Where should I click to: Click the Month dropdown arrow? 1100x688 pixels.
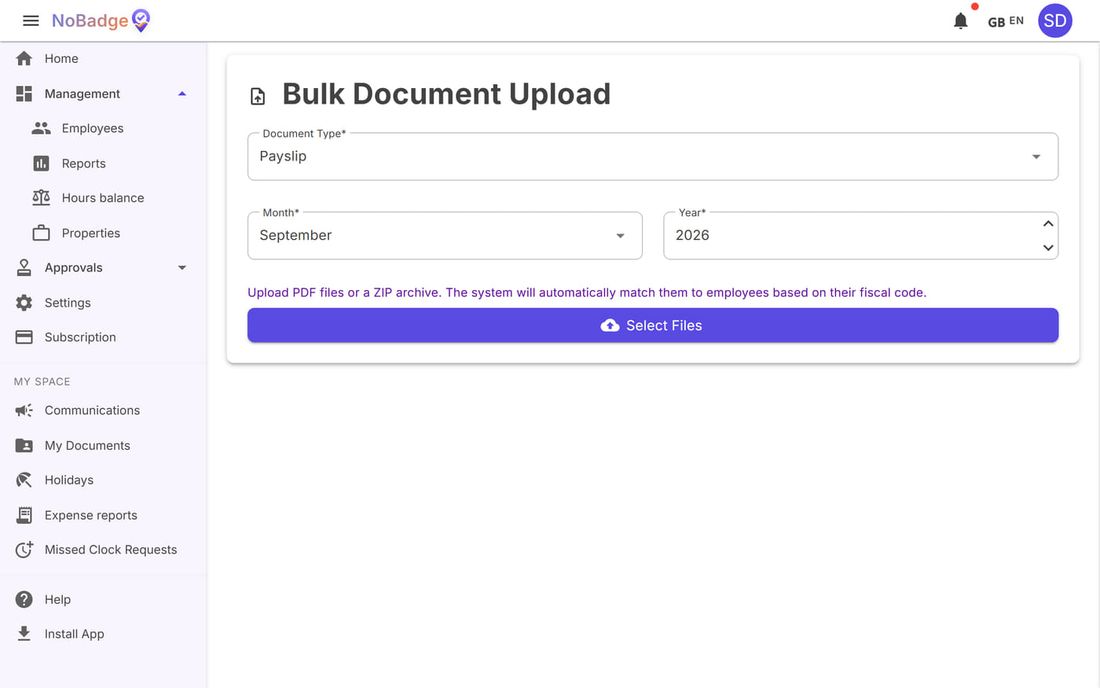point(620,236)
